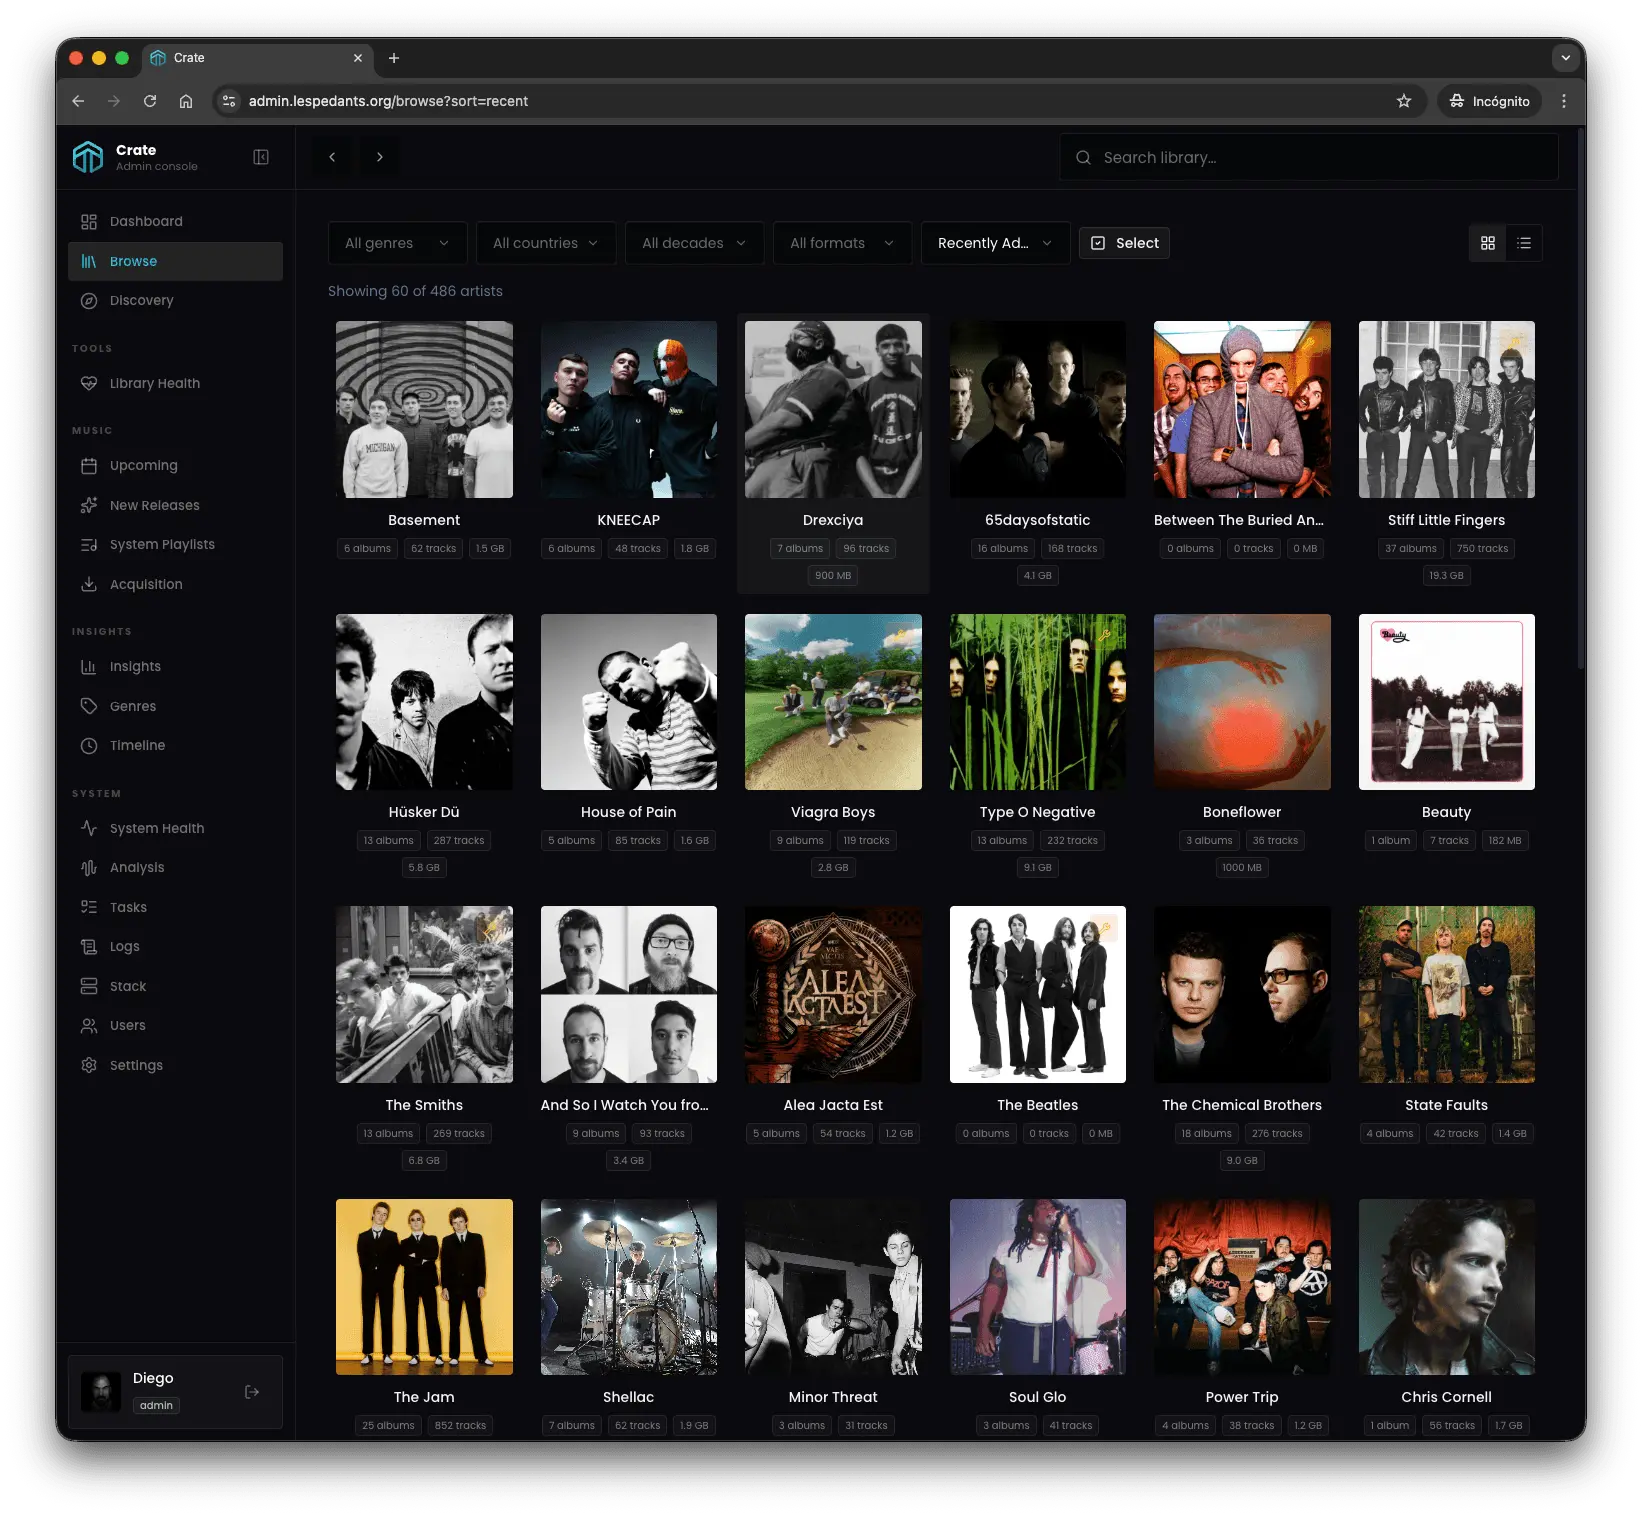Viewport: 1642px width, 1515px height.
Task: Open the Stack page
Action: [175, 986]
